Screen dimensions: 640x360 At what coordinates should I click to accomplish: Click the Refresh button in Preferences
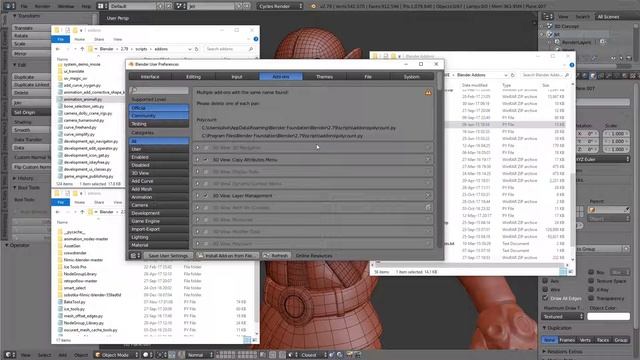(x=276, y=256)
